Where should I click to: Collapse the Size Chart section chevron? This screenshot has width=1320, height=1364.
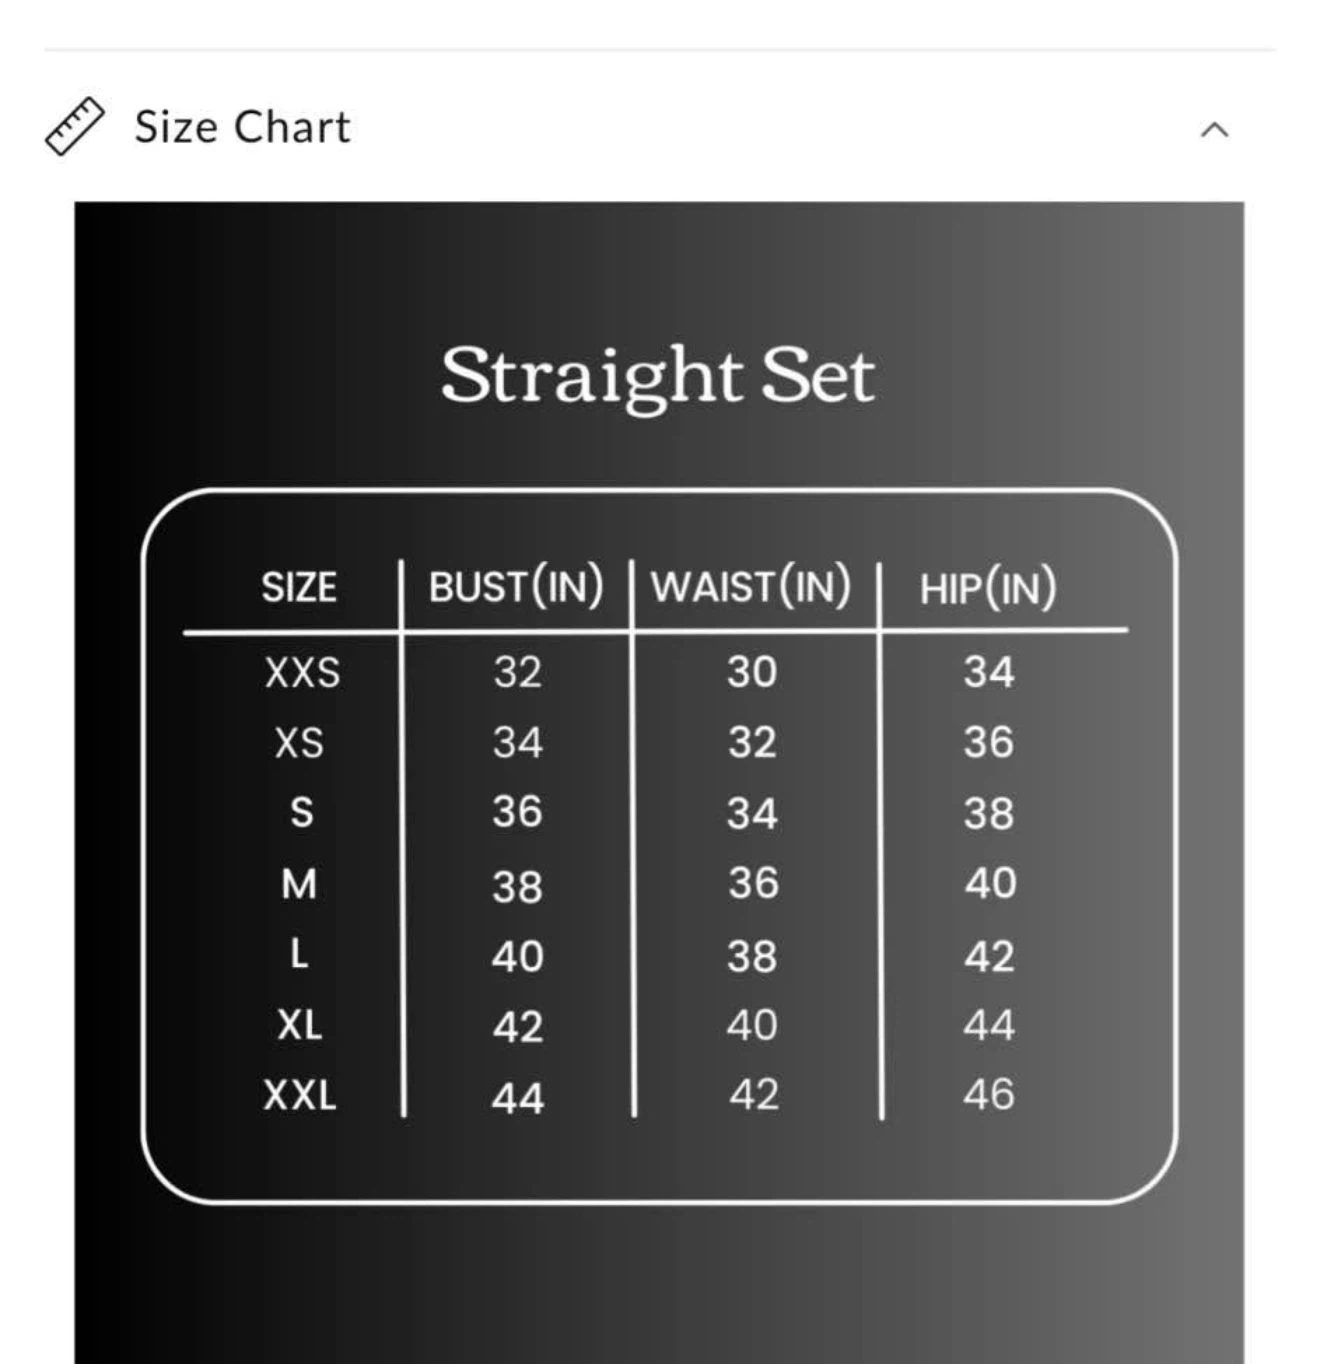tap(1214, 129)
